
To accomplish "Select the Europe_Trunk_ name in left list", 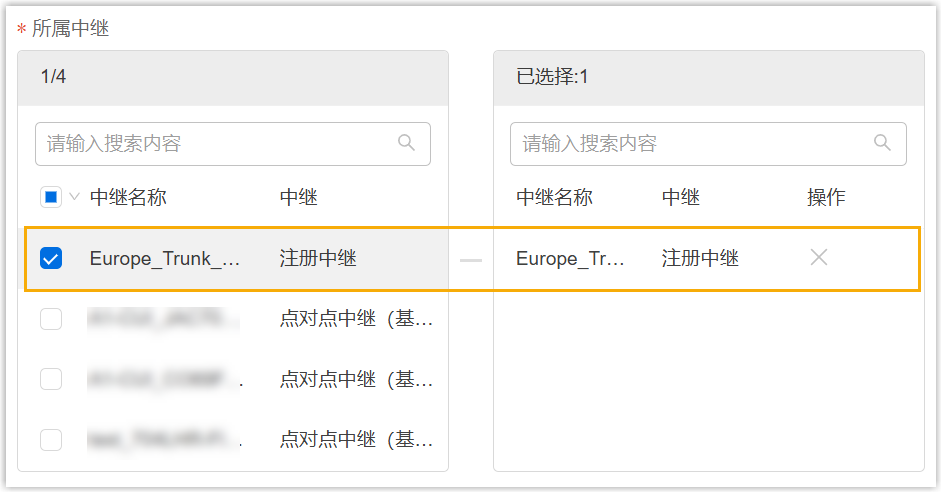I will (x=165, y=258).
